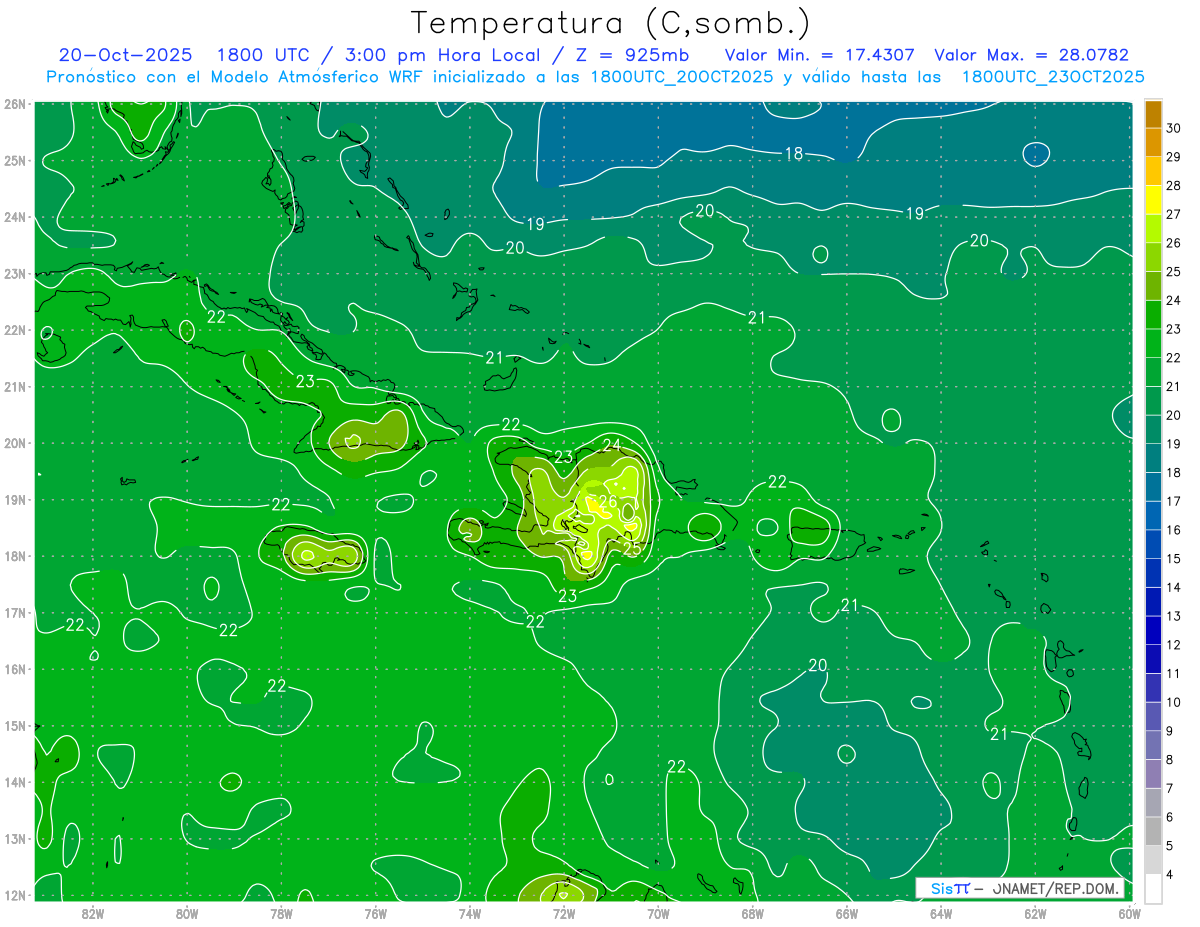Click the '68W' longitude axis label
The height and width of the screenshot is (927, 1200).
[x=753, y=913]
